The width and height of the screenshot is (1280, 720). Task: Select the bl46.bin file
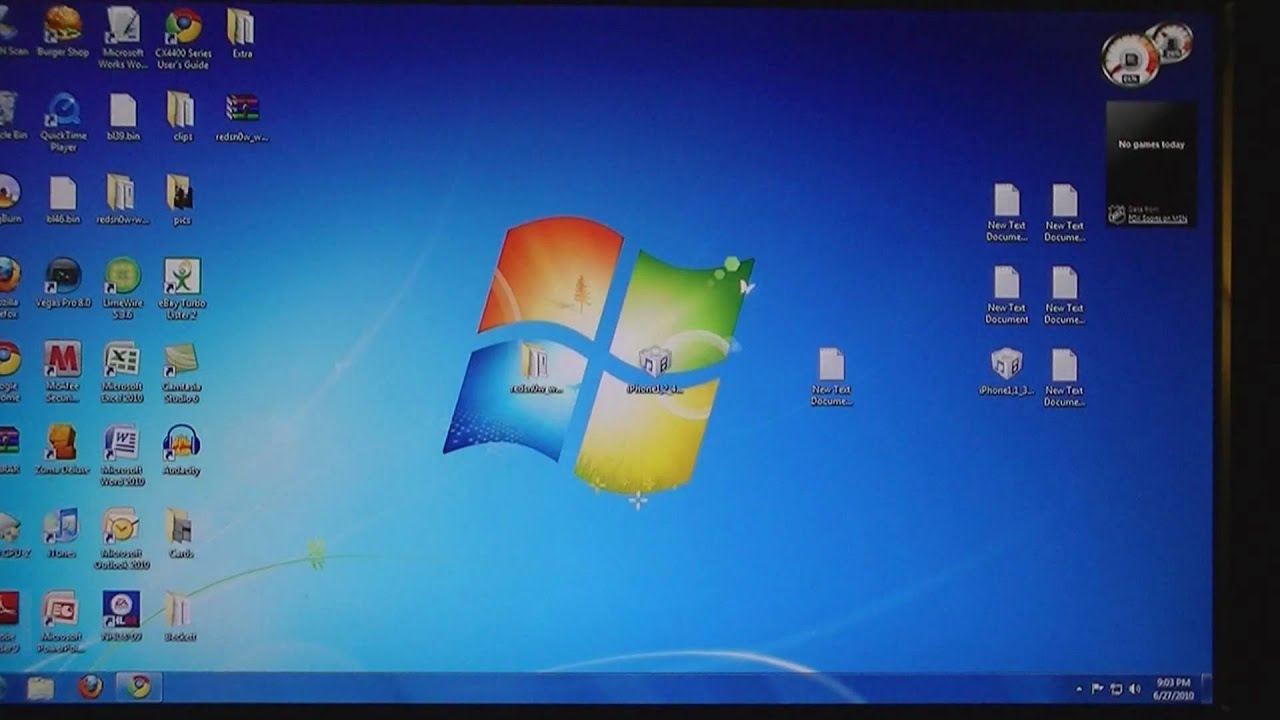click(x=63, y=199)
